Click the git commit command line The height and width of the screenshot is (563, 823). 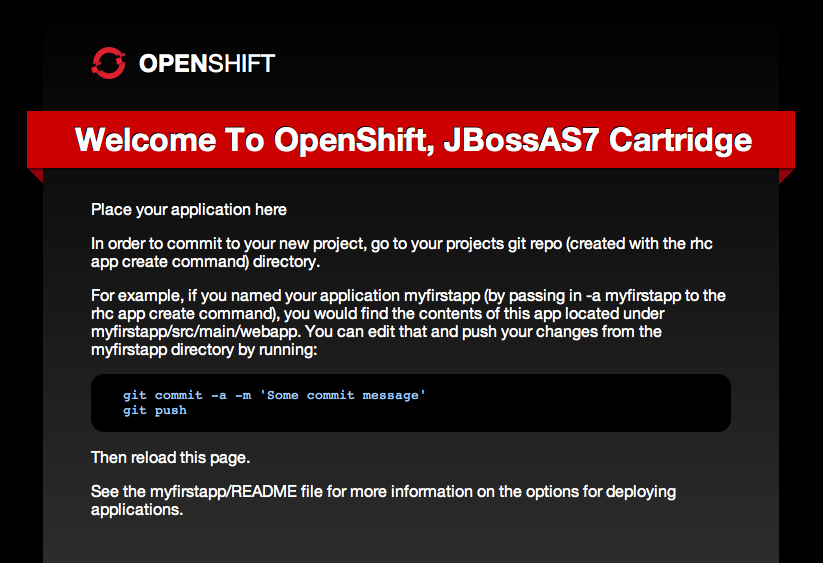tap(274, 395)
